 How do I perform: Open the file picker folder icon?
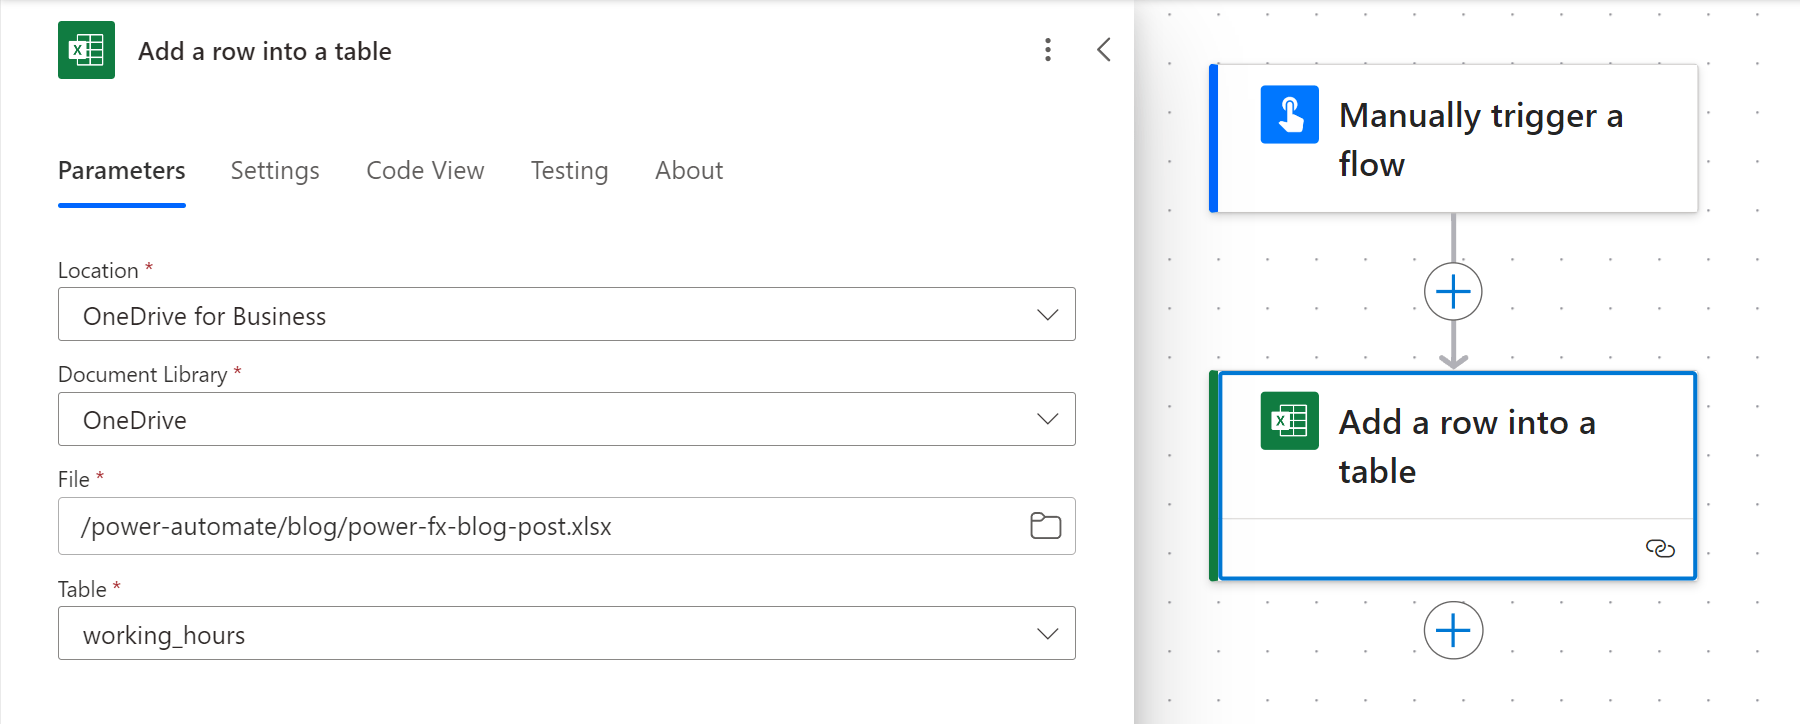(1045, 526)
